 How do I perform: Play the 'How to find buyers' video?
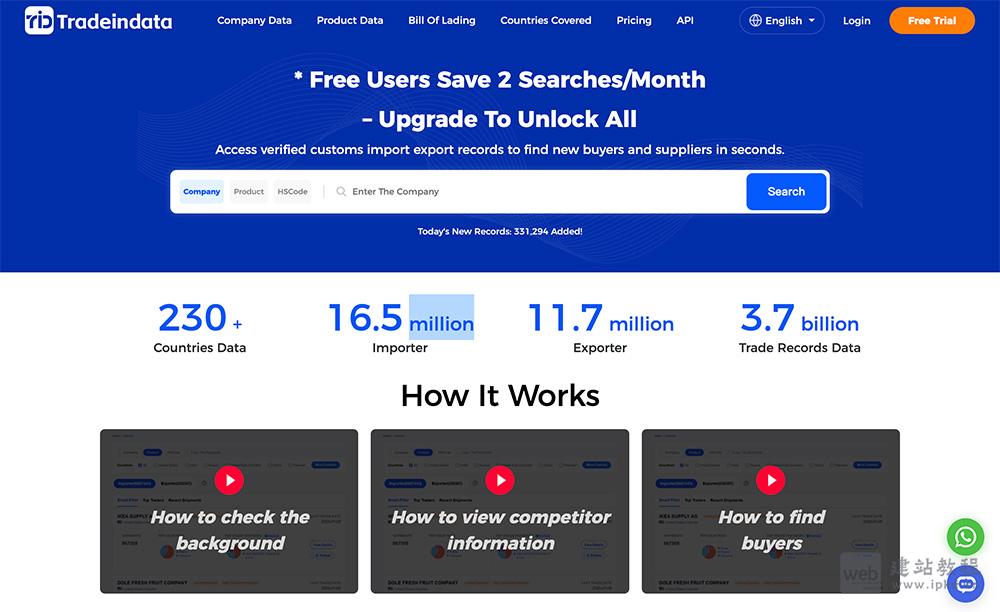click(x=770, y=480)
